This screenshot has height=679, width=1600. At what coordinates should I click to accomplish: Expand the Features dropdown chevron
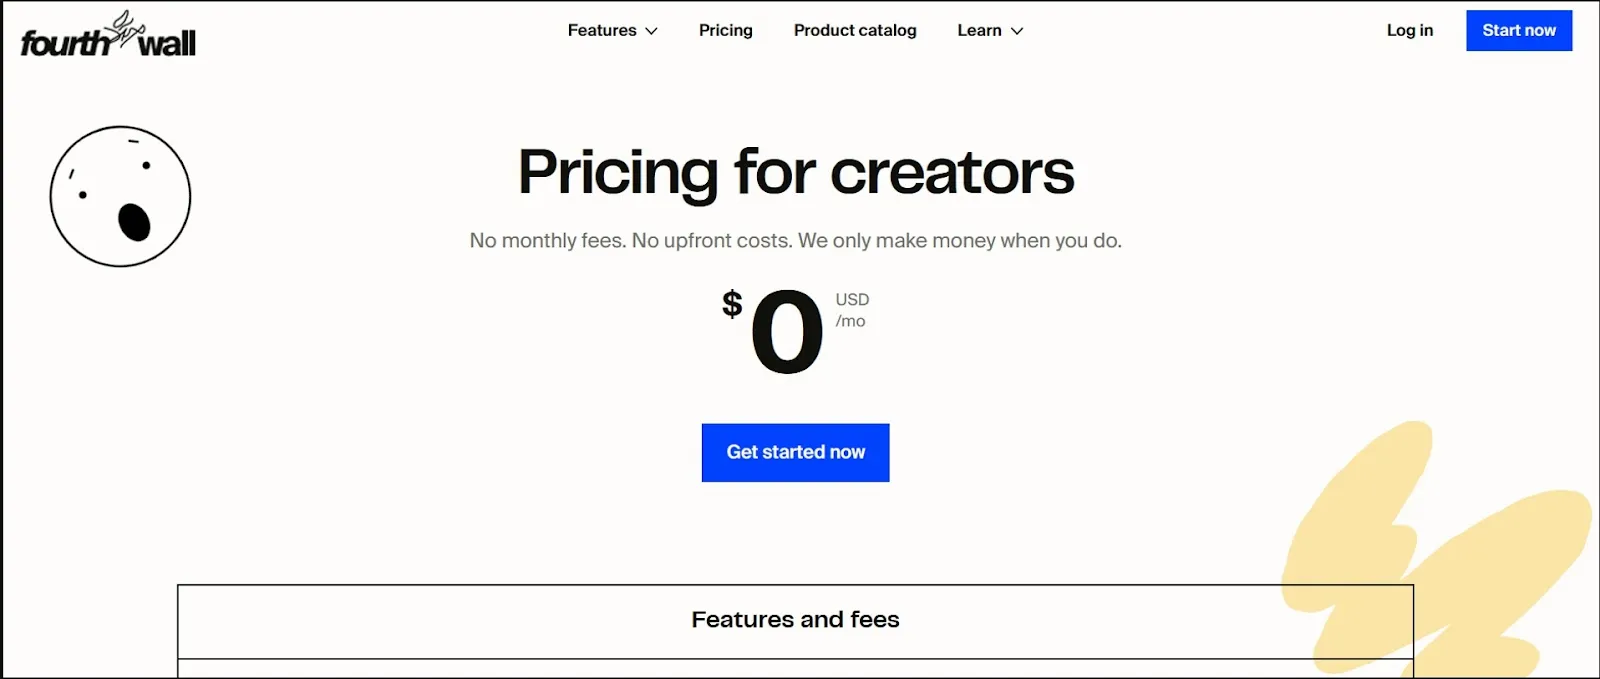point(652,31)
